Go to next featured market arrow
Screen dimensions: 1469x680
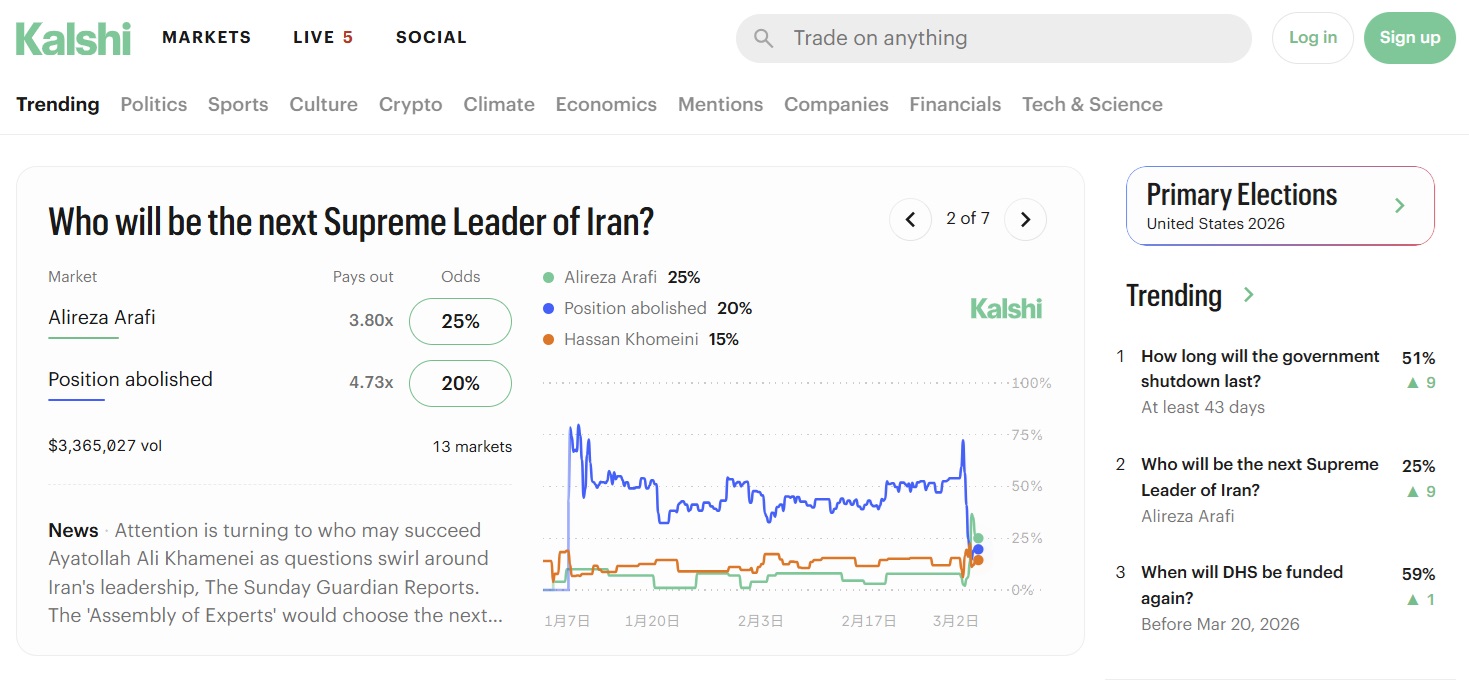(x=1025, y=219)
